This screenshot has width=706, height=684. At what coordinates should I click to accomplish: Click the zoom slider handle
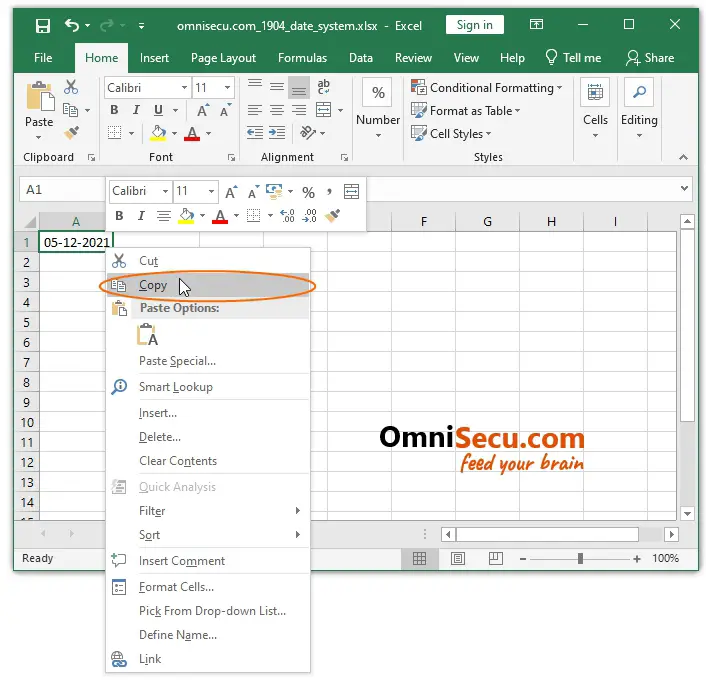point(580,559)
